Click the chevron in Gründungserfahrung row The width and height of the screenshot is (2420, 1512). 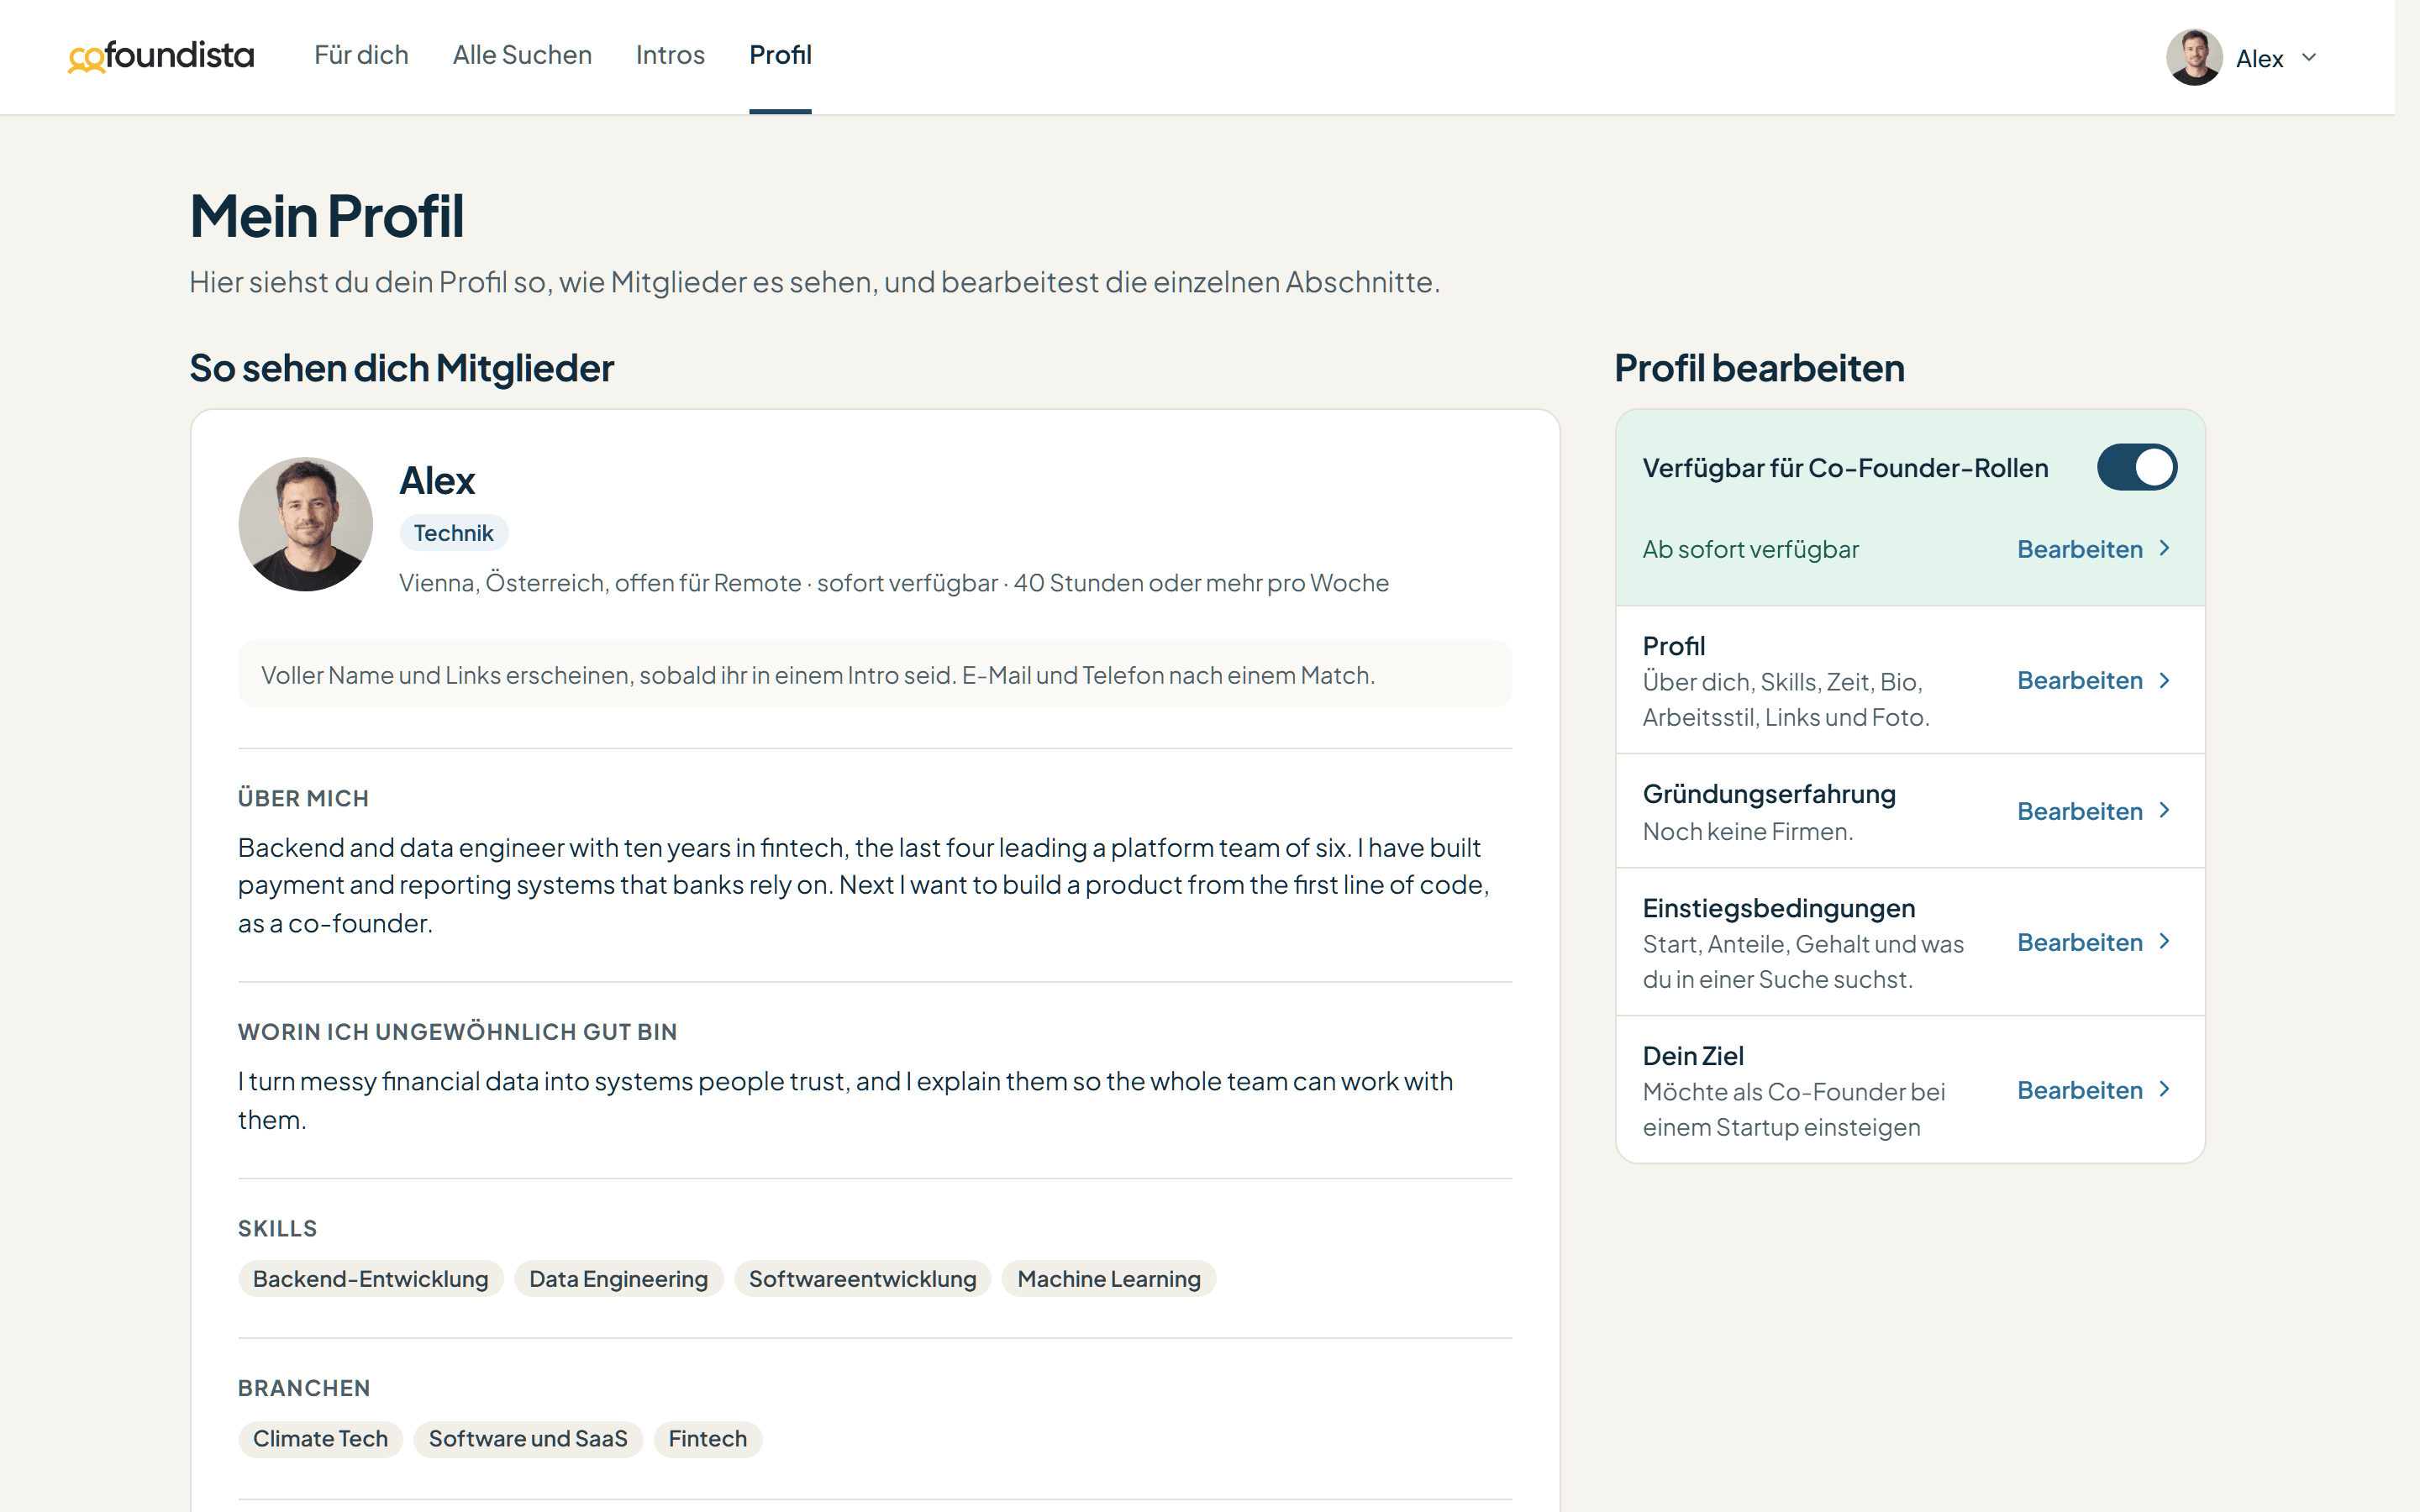tap(2165, 810)
